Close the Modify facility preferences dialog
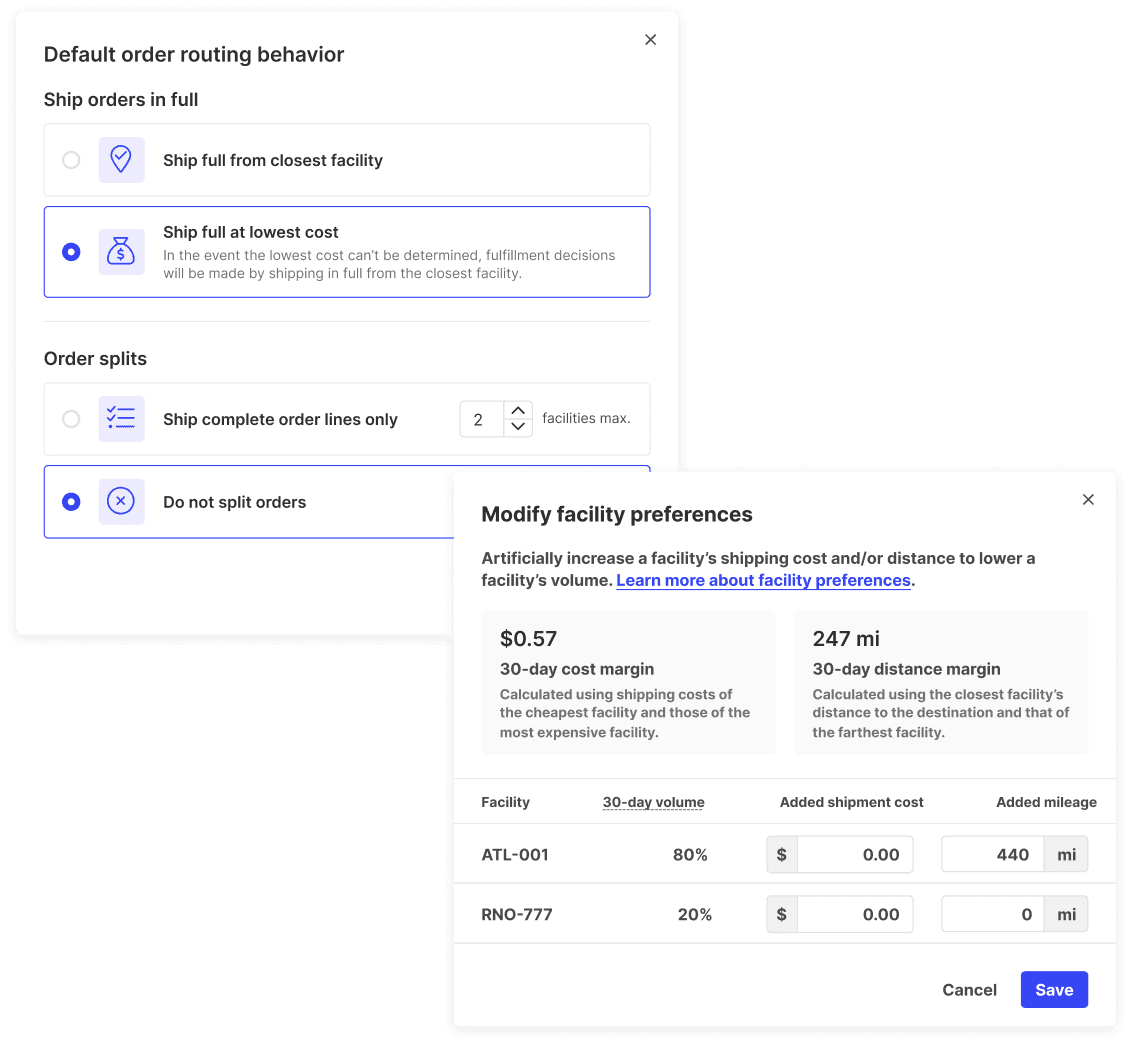1130x1044 pixels. [1088, 499]
